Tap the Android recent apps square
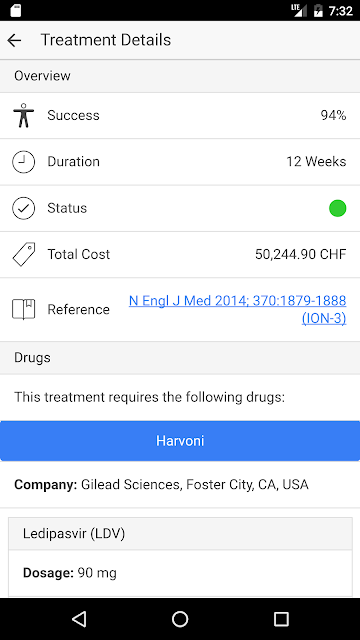The width and height of the screenshot is (360, 640). (281, 619)
